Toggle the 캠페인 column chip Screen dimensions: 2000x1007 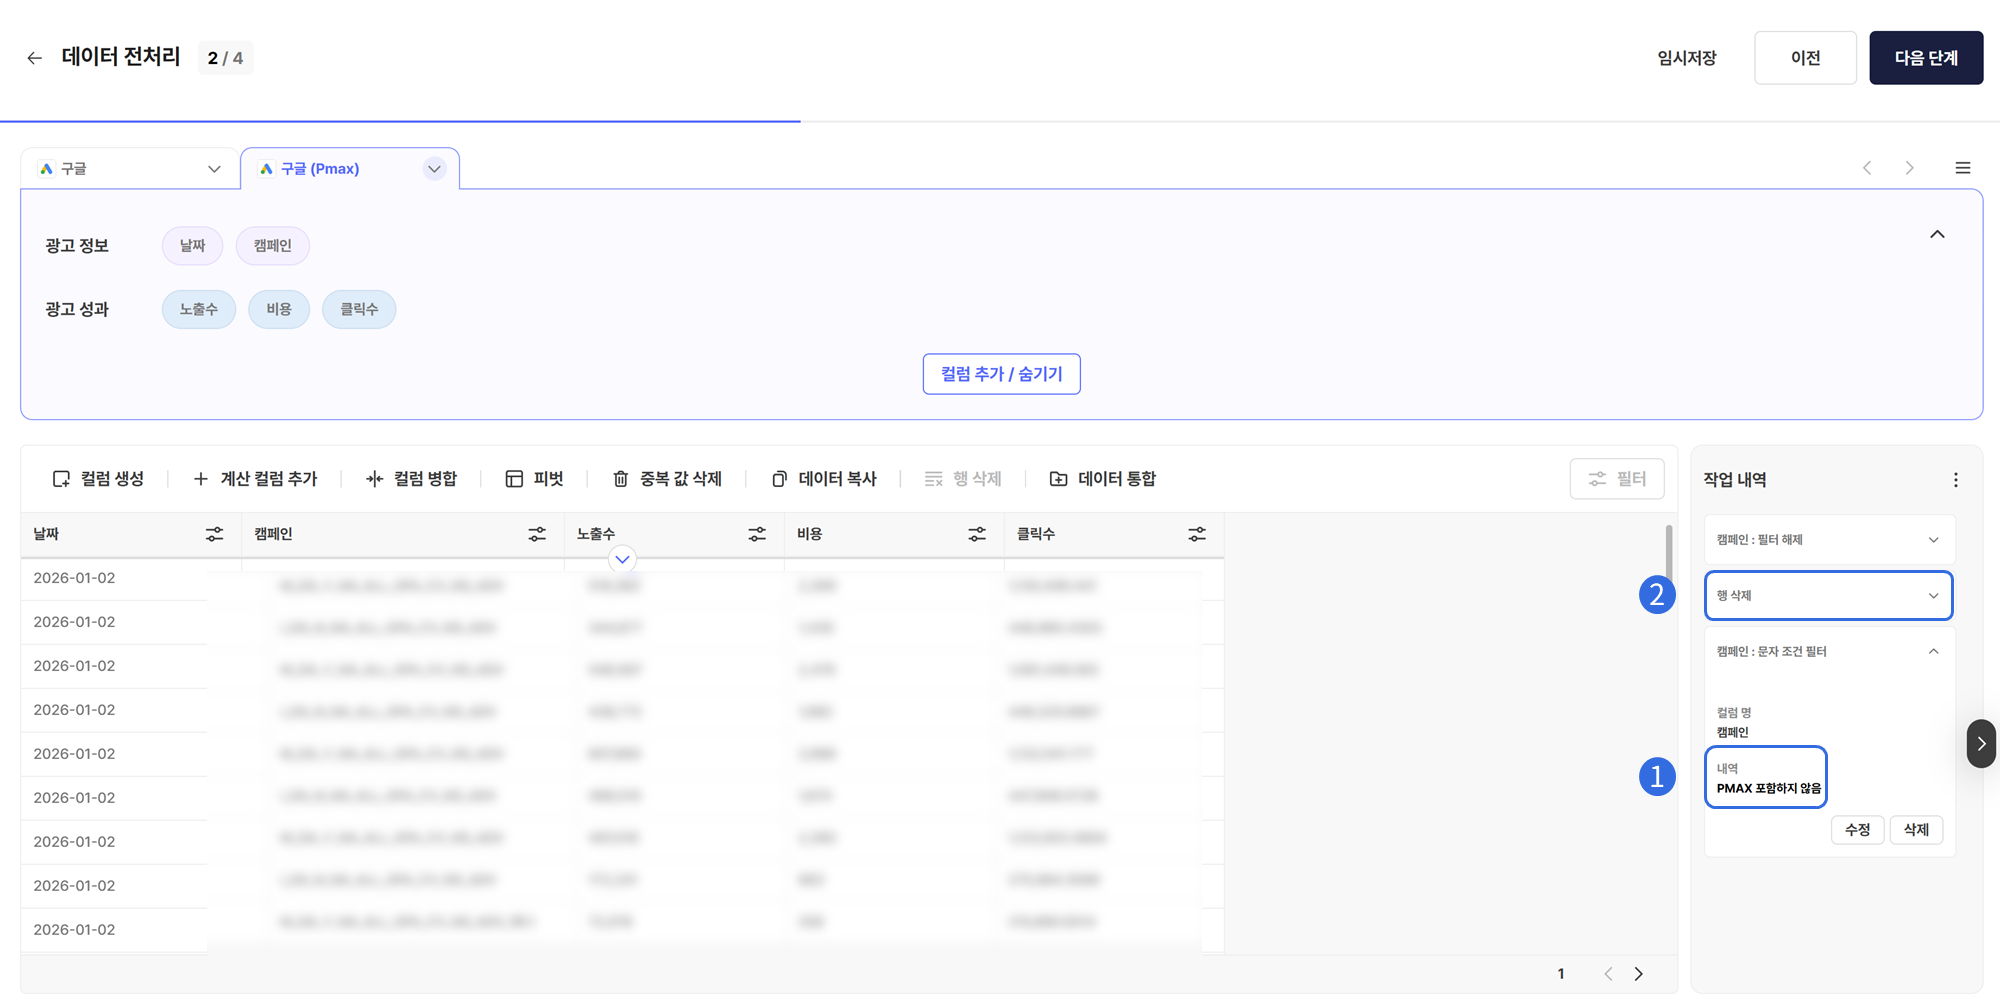click(x=272, y=246)
